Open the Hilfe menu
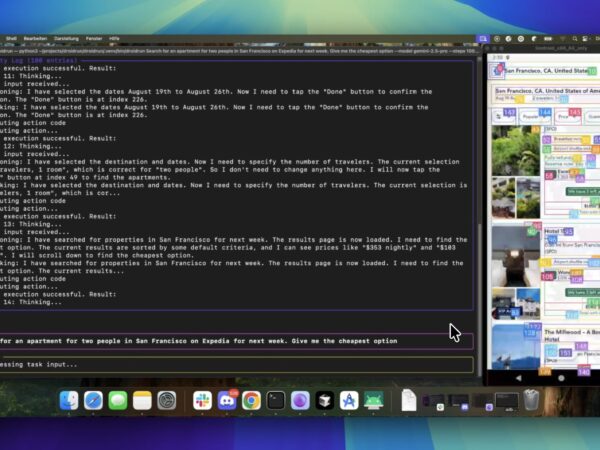 tap(114, 39)
